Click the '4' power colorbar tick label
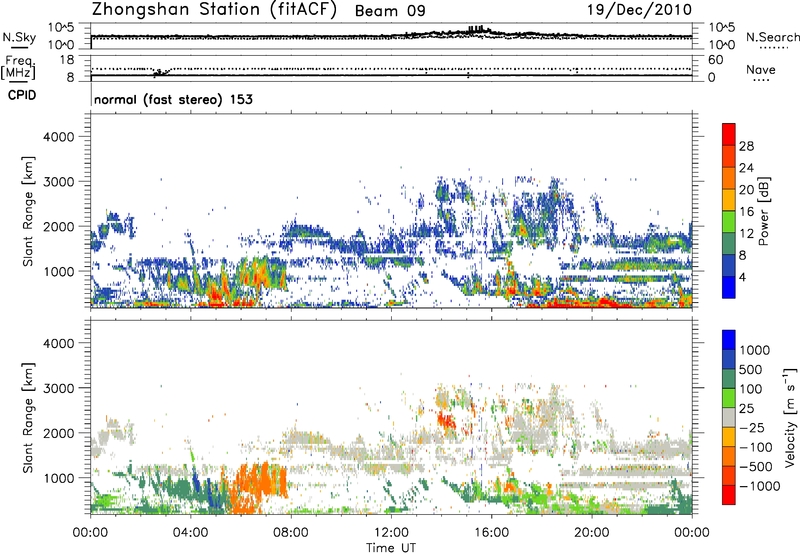The width and height of the screenshot is (800, 554). [x=742, y=277]
